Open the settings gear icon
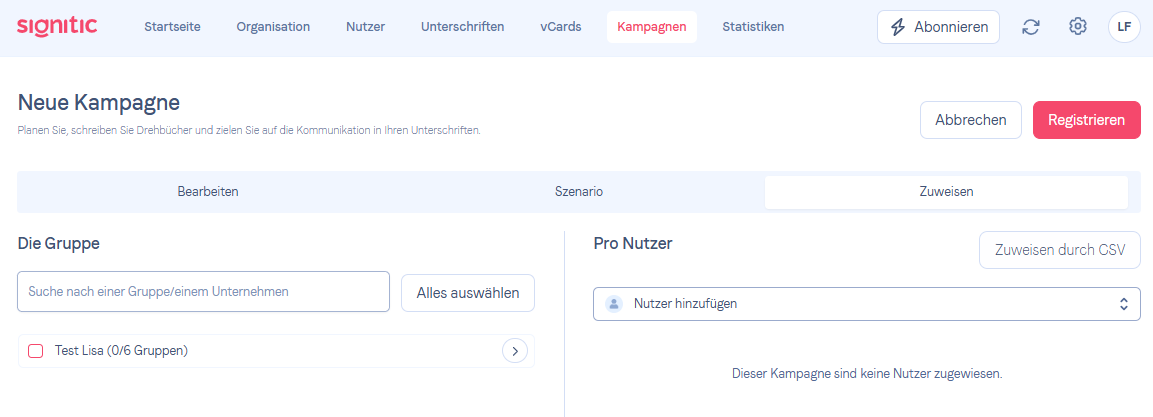Image resolution: width=1153 pixels, height=417 pixels. point(1077,26)
